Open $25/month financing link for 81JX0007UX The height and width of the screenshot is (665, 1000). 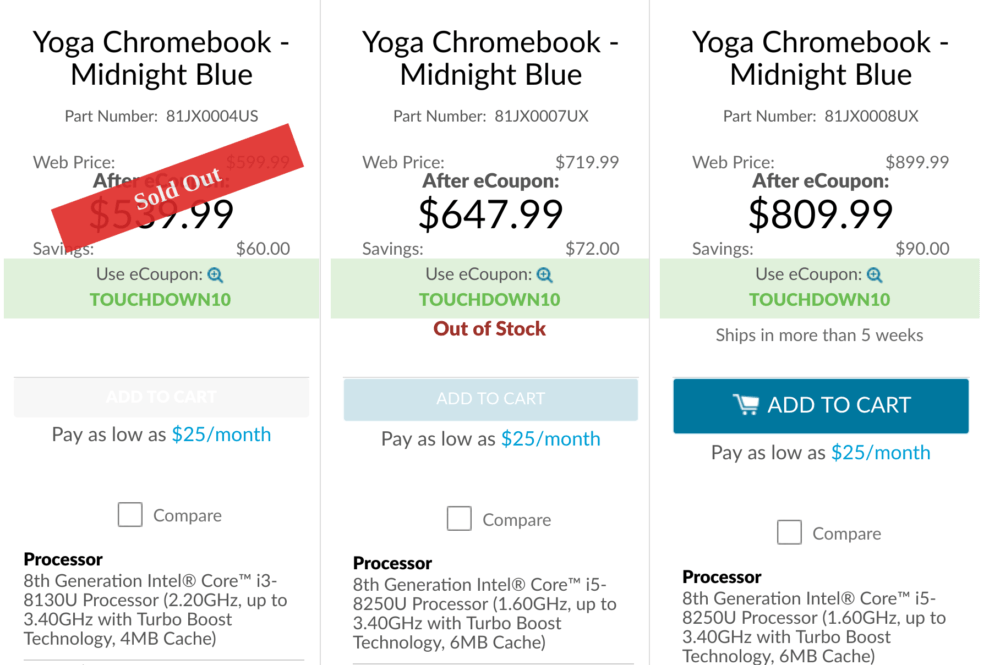(550, 439)
